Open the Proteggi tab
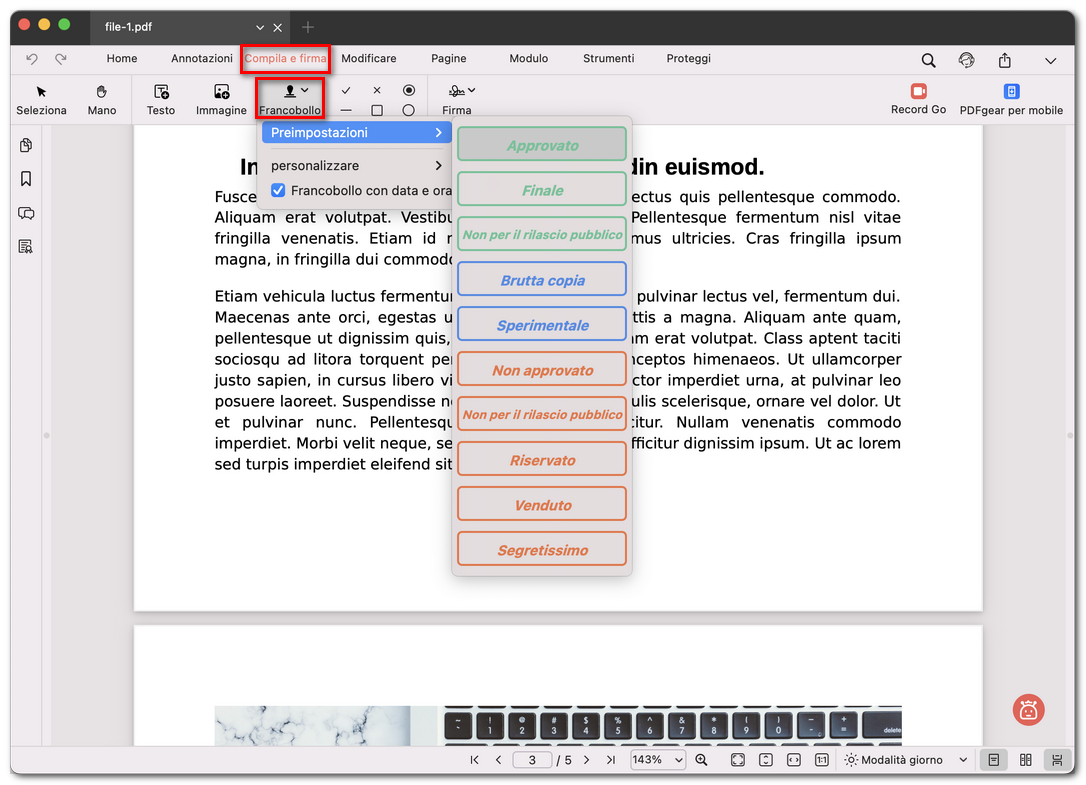Screen dimensions: 1086x785 pyautogui.click(x=688, y=59)
